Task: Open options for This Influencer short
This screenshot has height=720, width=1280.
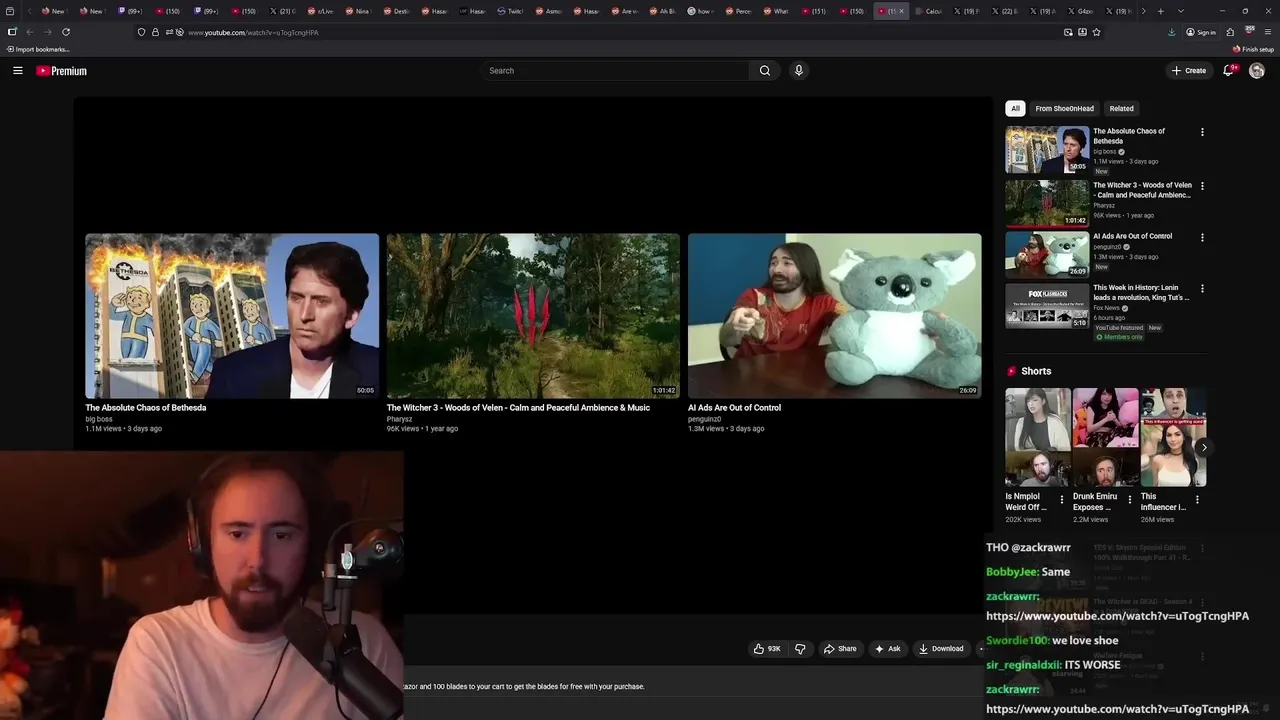Action: (1197, 499)
